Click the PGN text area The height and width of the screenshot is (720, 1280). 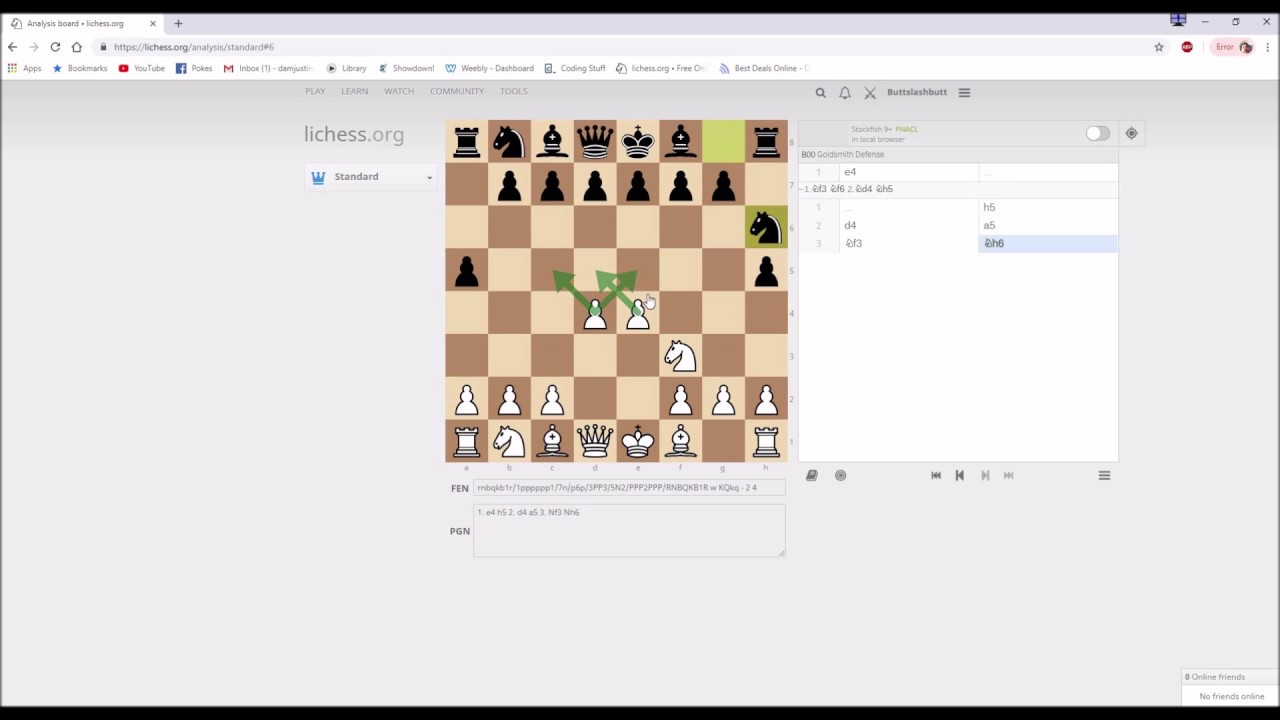(x=629, y=530)
